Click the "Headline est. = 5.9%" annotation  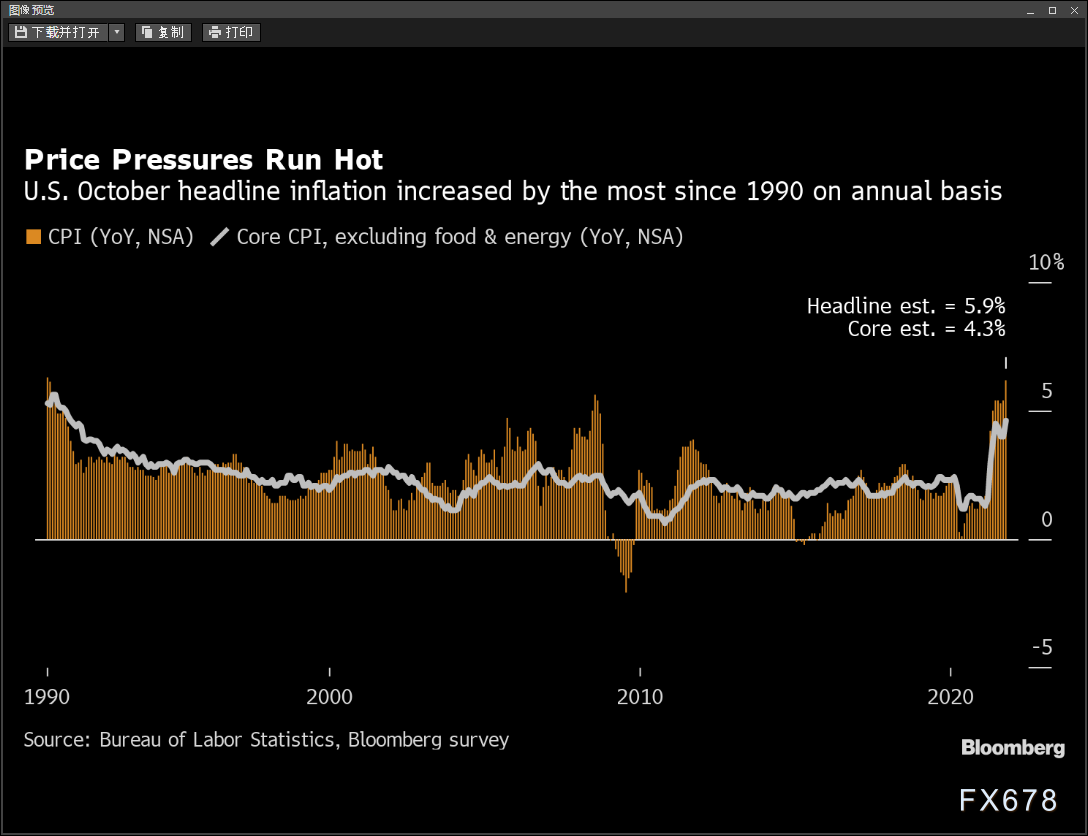click(x=906, y=306)
